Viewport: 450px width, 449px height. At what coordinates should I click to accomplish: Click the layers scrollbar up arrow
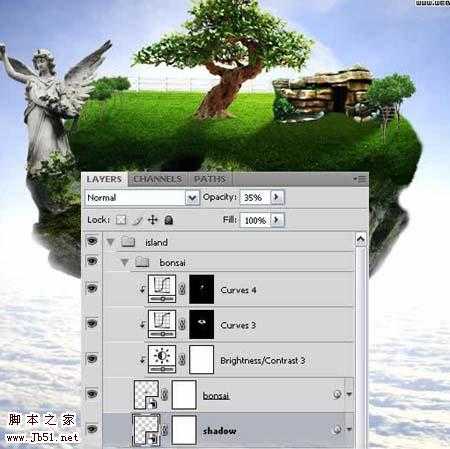coord(360,239)
